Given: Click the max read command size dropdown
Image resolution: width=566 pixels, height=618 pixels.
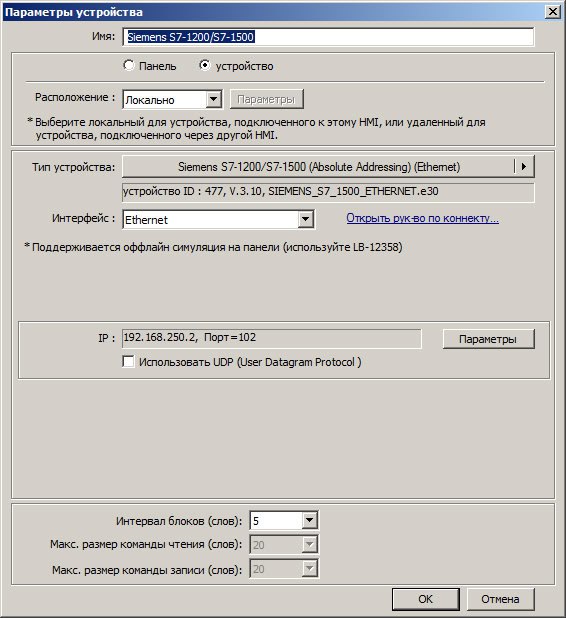Looking at the screenshot, I should 284,545.
